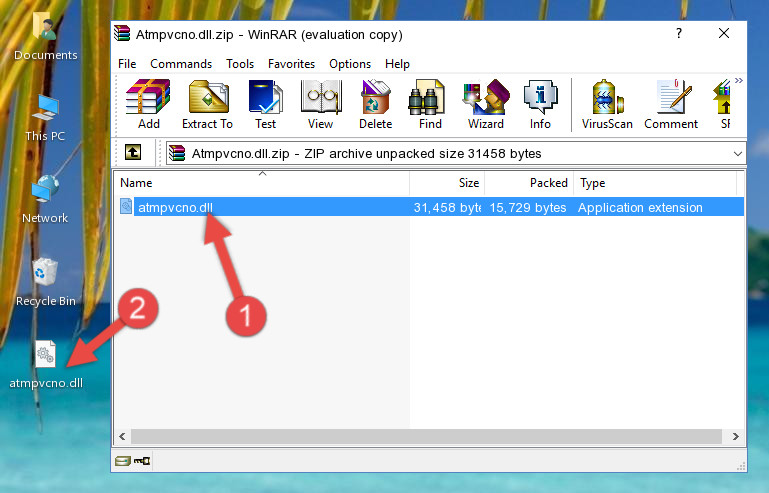Screen dimensions: 769x493
Task: Select the Network desktop icon
Action: click(x=45, y=200)
